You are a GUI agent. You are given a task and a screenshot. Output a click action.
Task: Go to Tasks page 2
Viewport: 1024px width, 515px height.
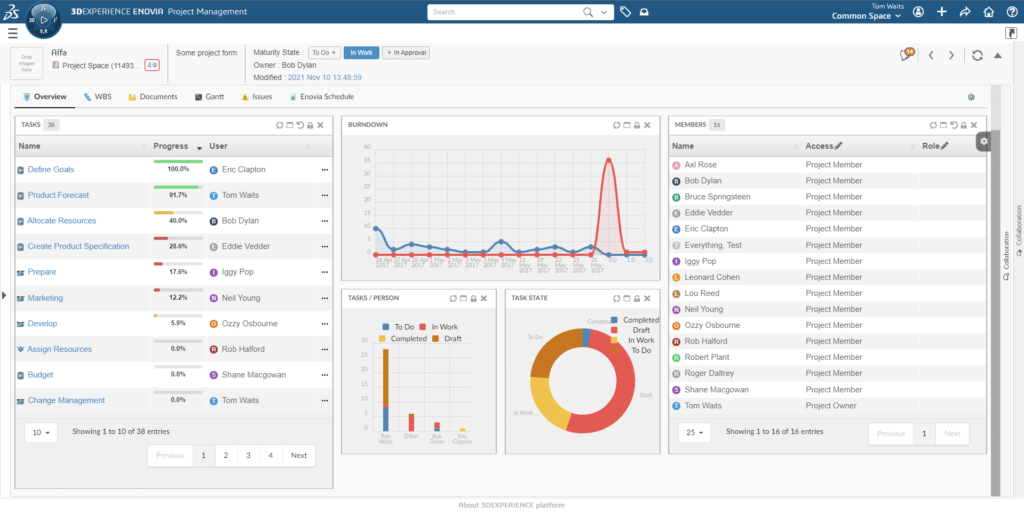(x=226, y=456)
